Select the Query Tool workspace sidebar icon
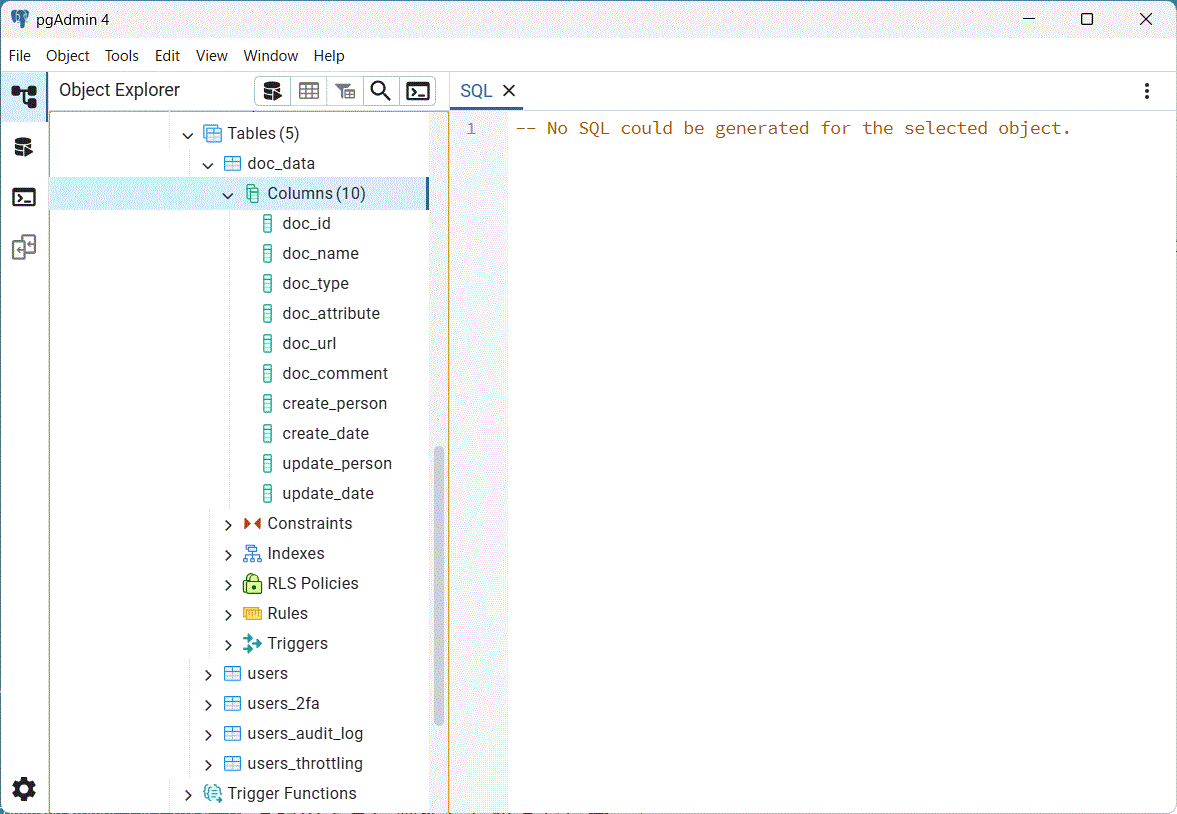This screenshot has height=814, width=1177. [24, 147]
